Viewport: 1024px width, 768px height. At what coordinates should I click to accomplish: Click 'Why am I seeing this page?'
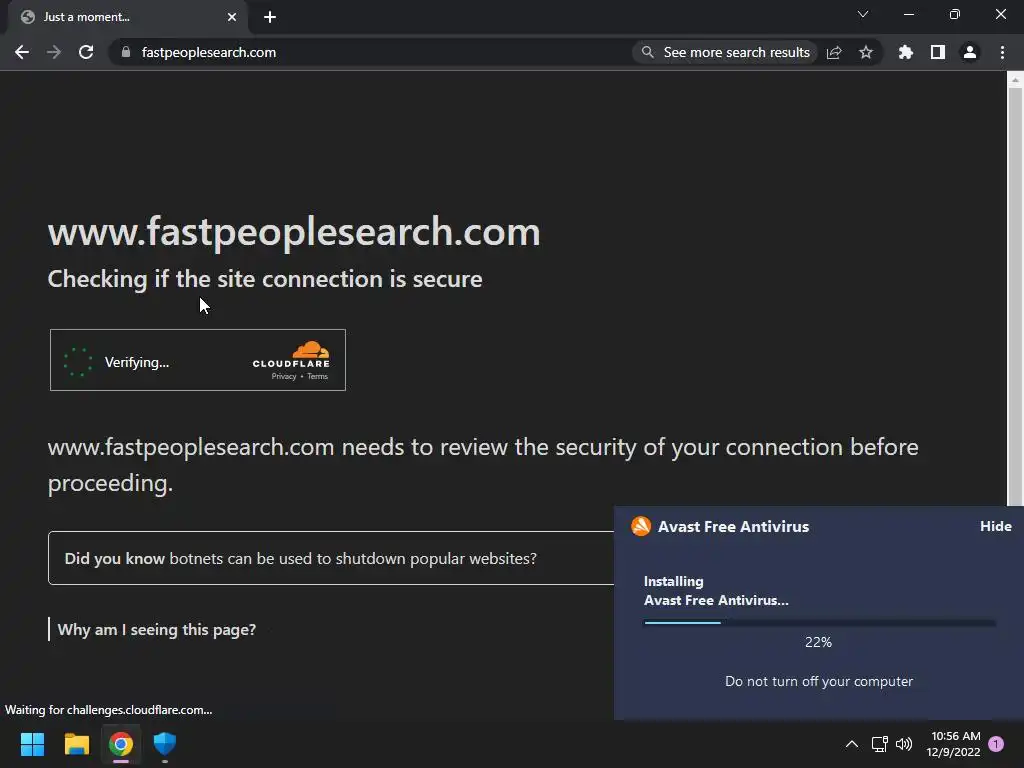click(x=157, y=630)
